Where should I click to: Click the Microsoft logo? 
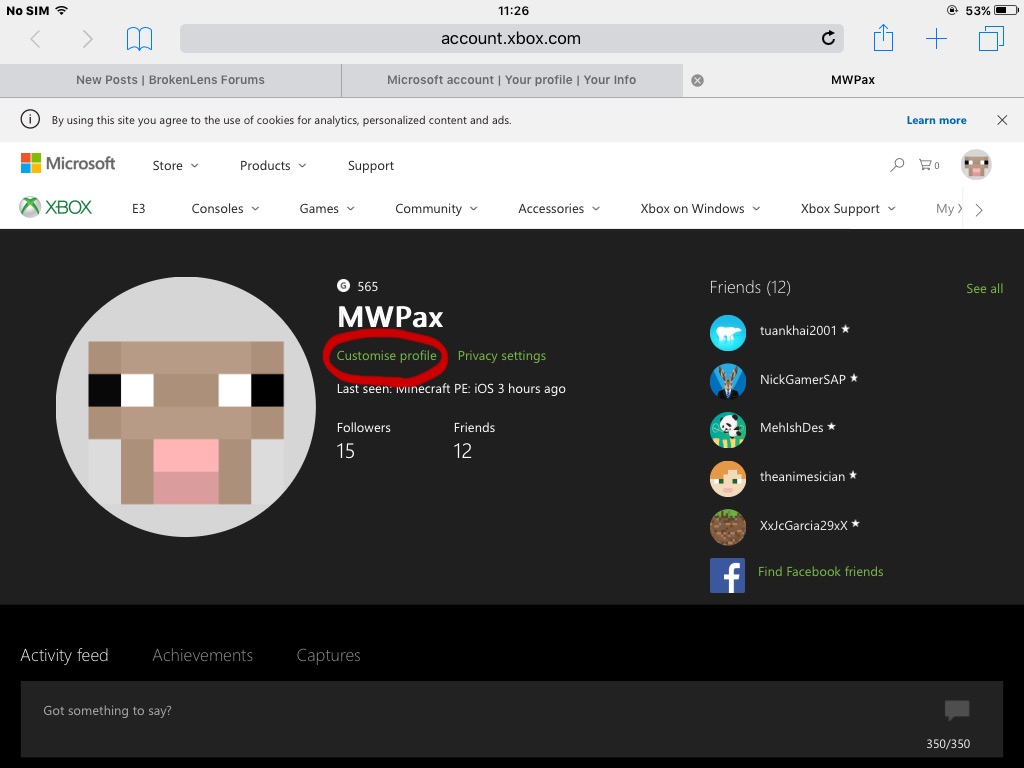[x=68, y=163]
